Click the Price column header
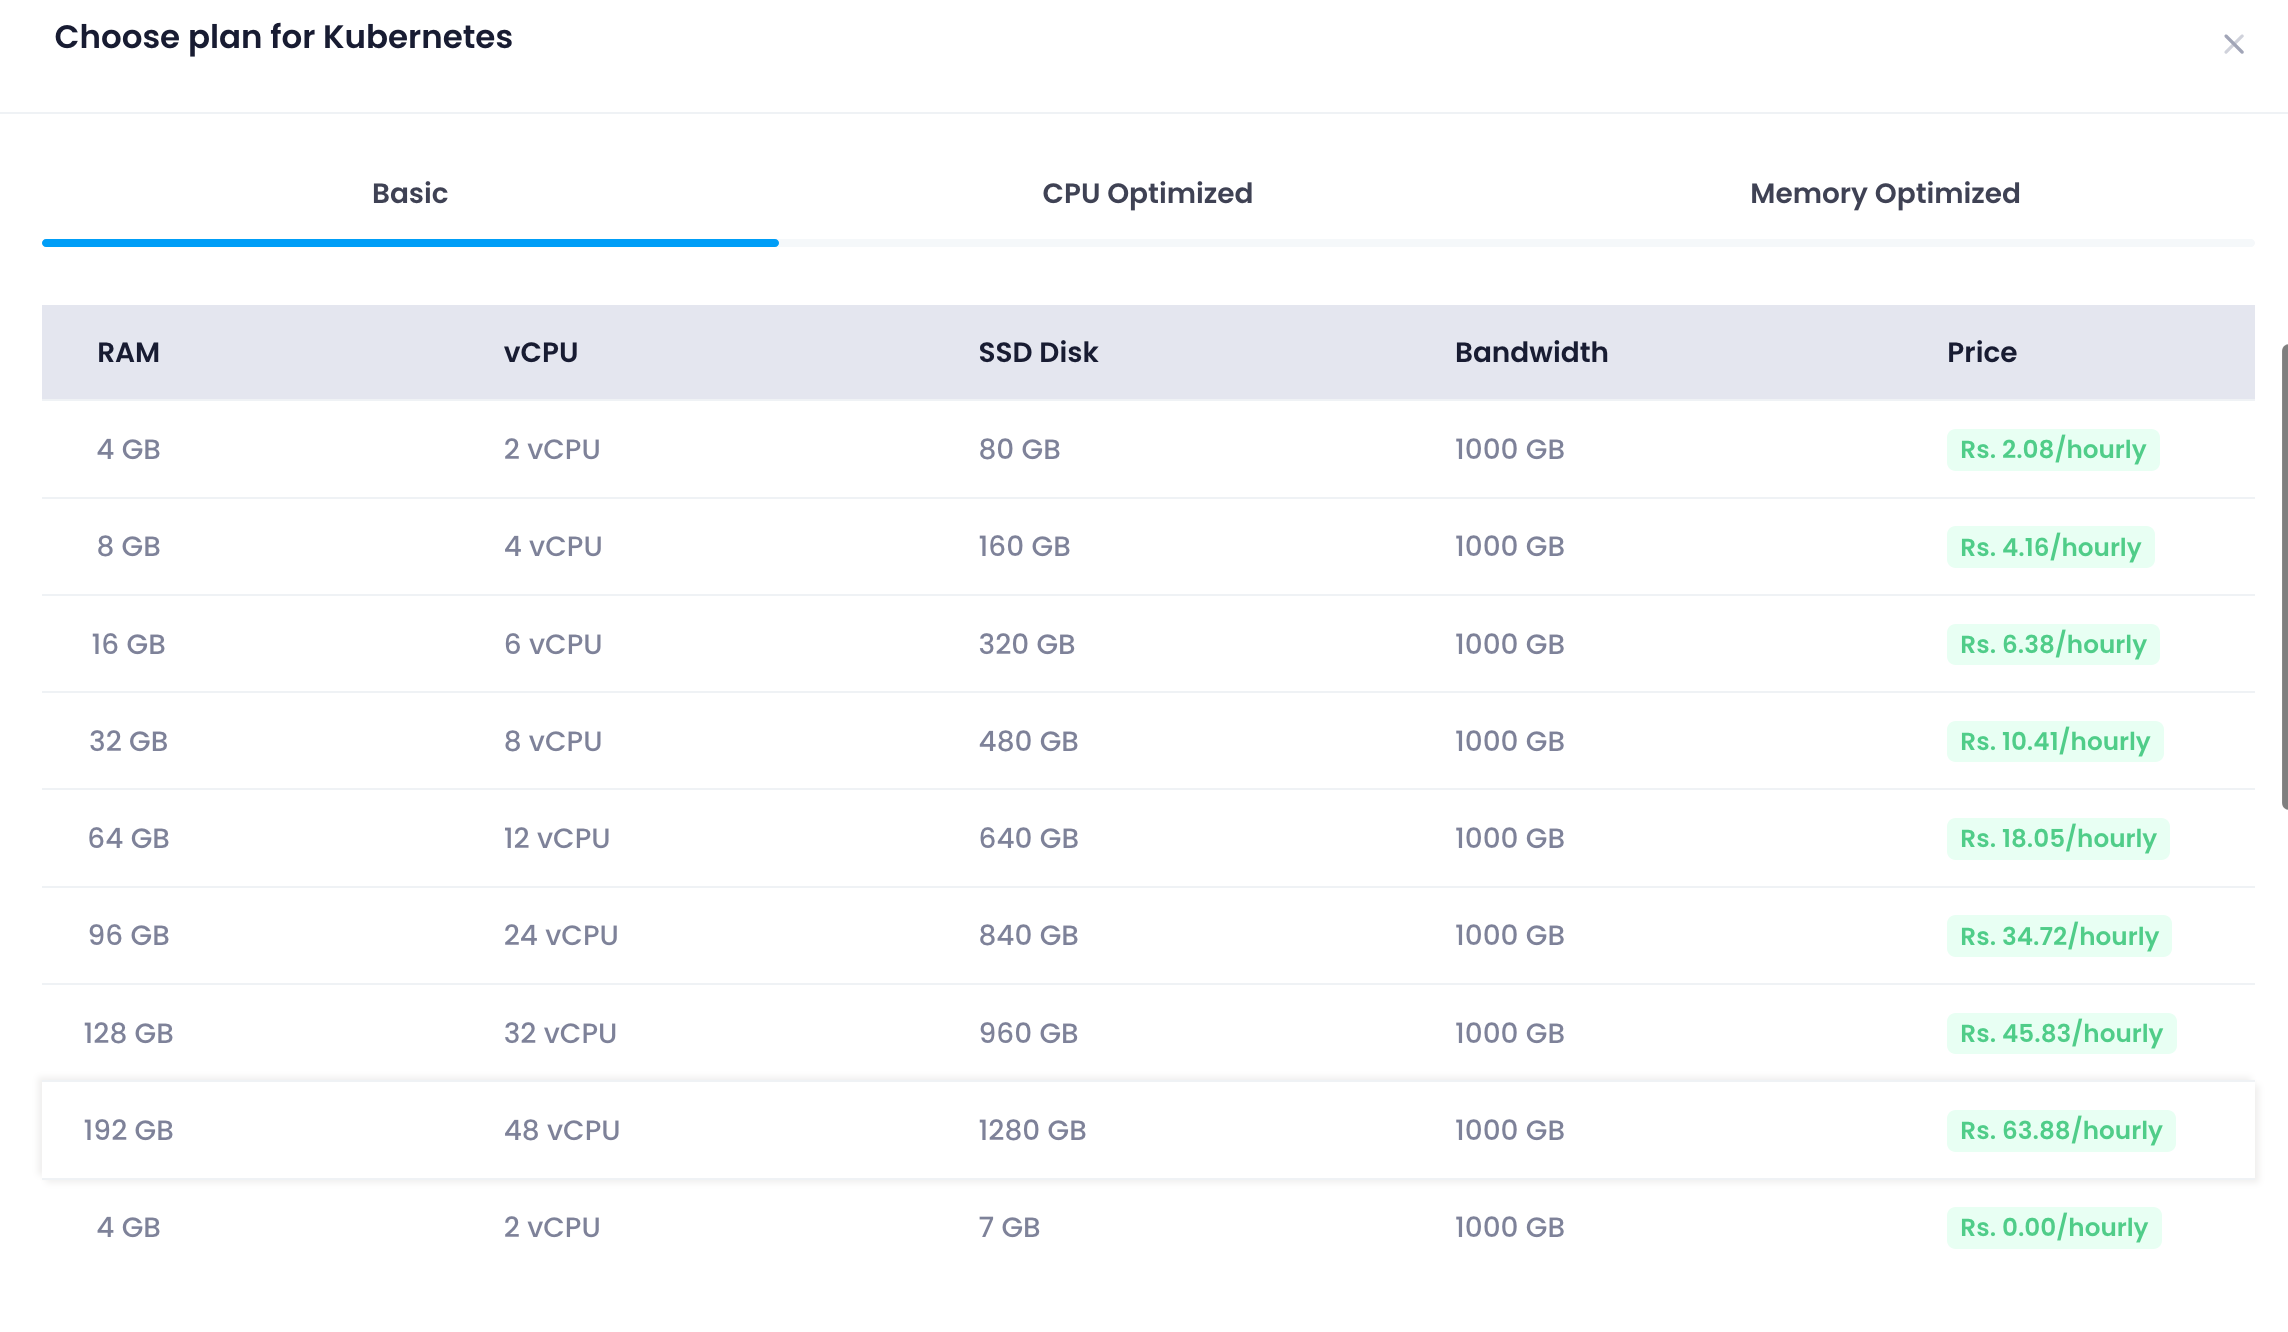The height and width of the screenshot is (1332, 2288). (x=1981, y=352)
